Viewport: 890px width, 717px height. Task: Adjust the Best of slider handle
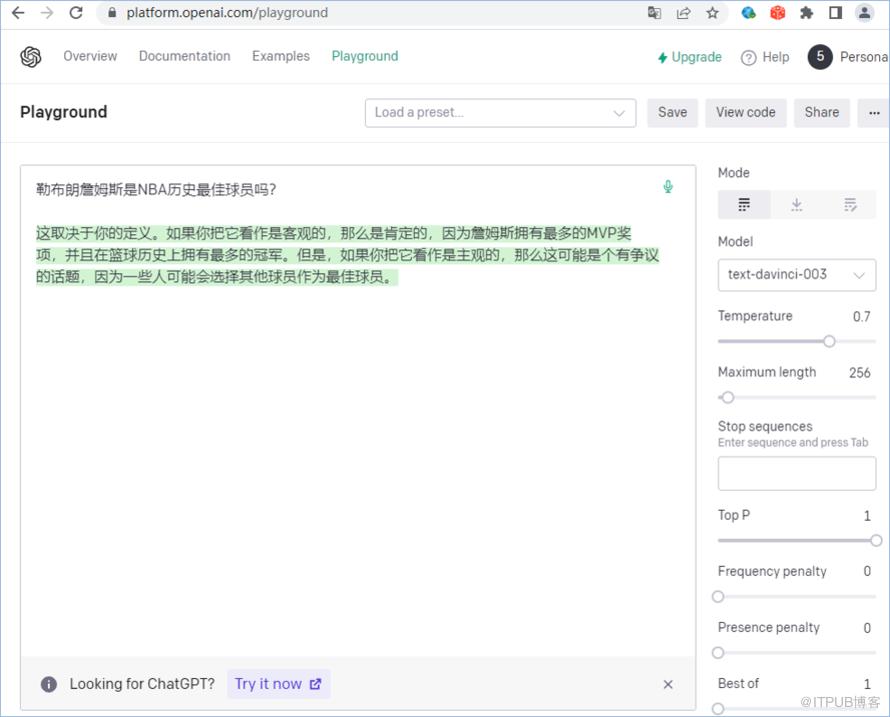[x=718, y=708]
